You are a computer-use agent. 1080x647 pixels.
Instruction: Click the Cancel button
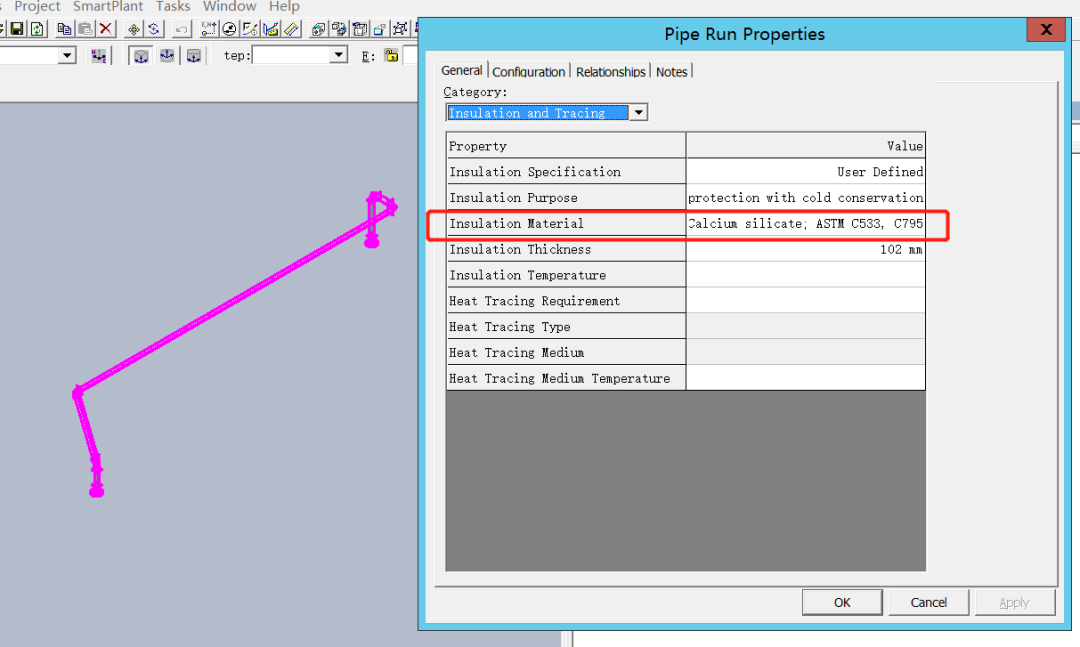tap(928, 602)
